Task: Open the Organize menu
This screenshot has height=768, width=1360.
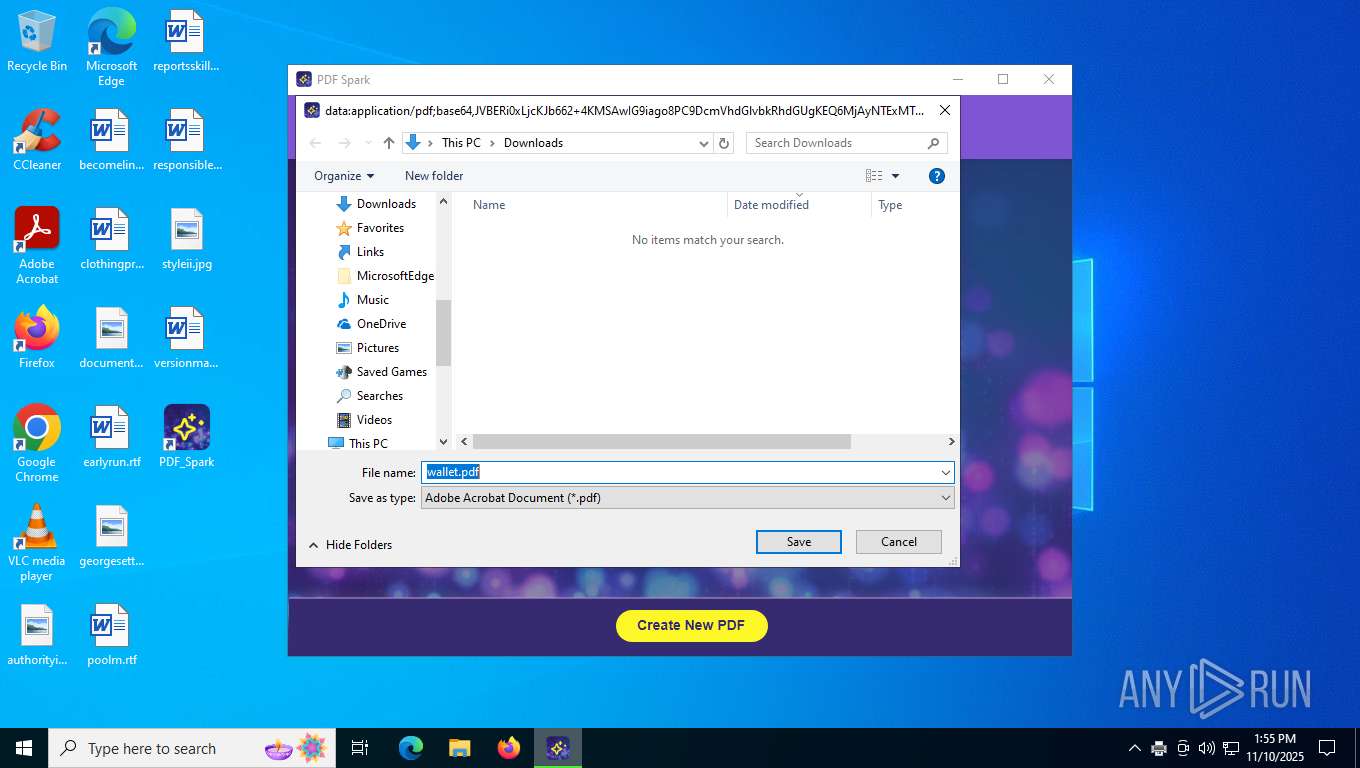Action: tap(344, 176)
